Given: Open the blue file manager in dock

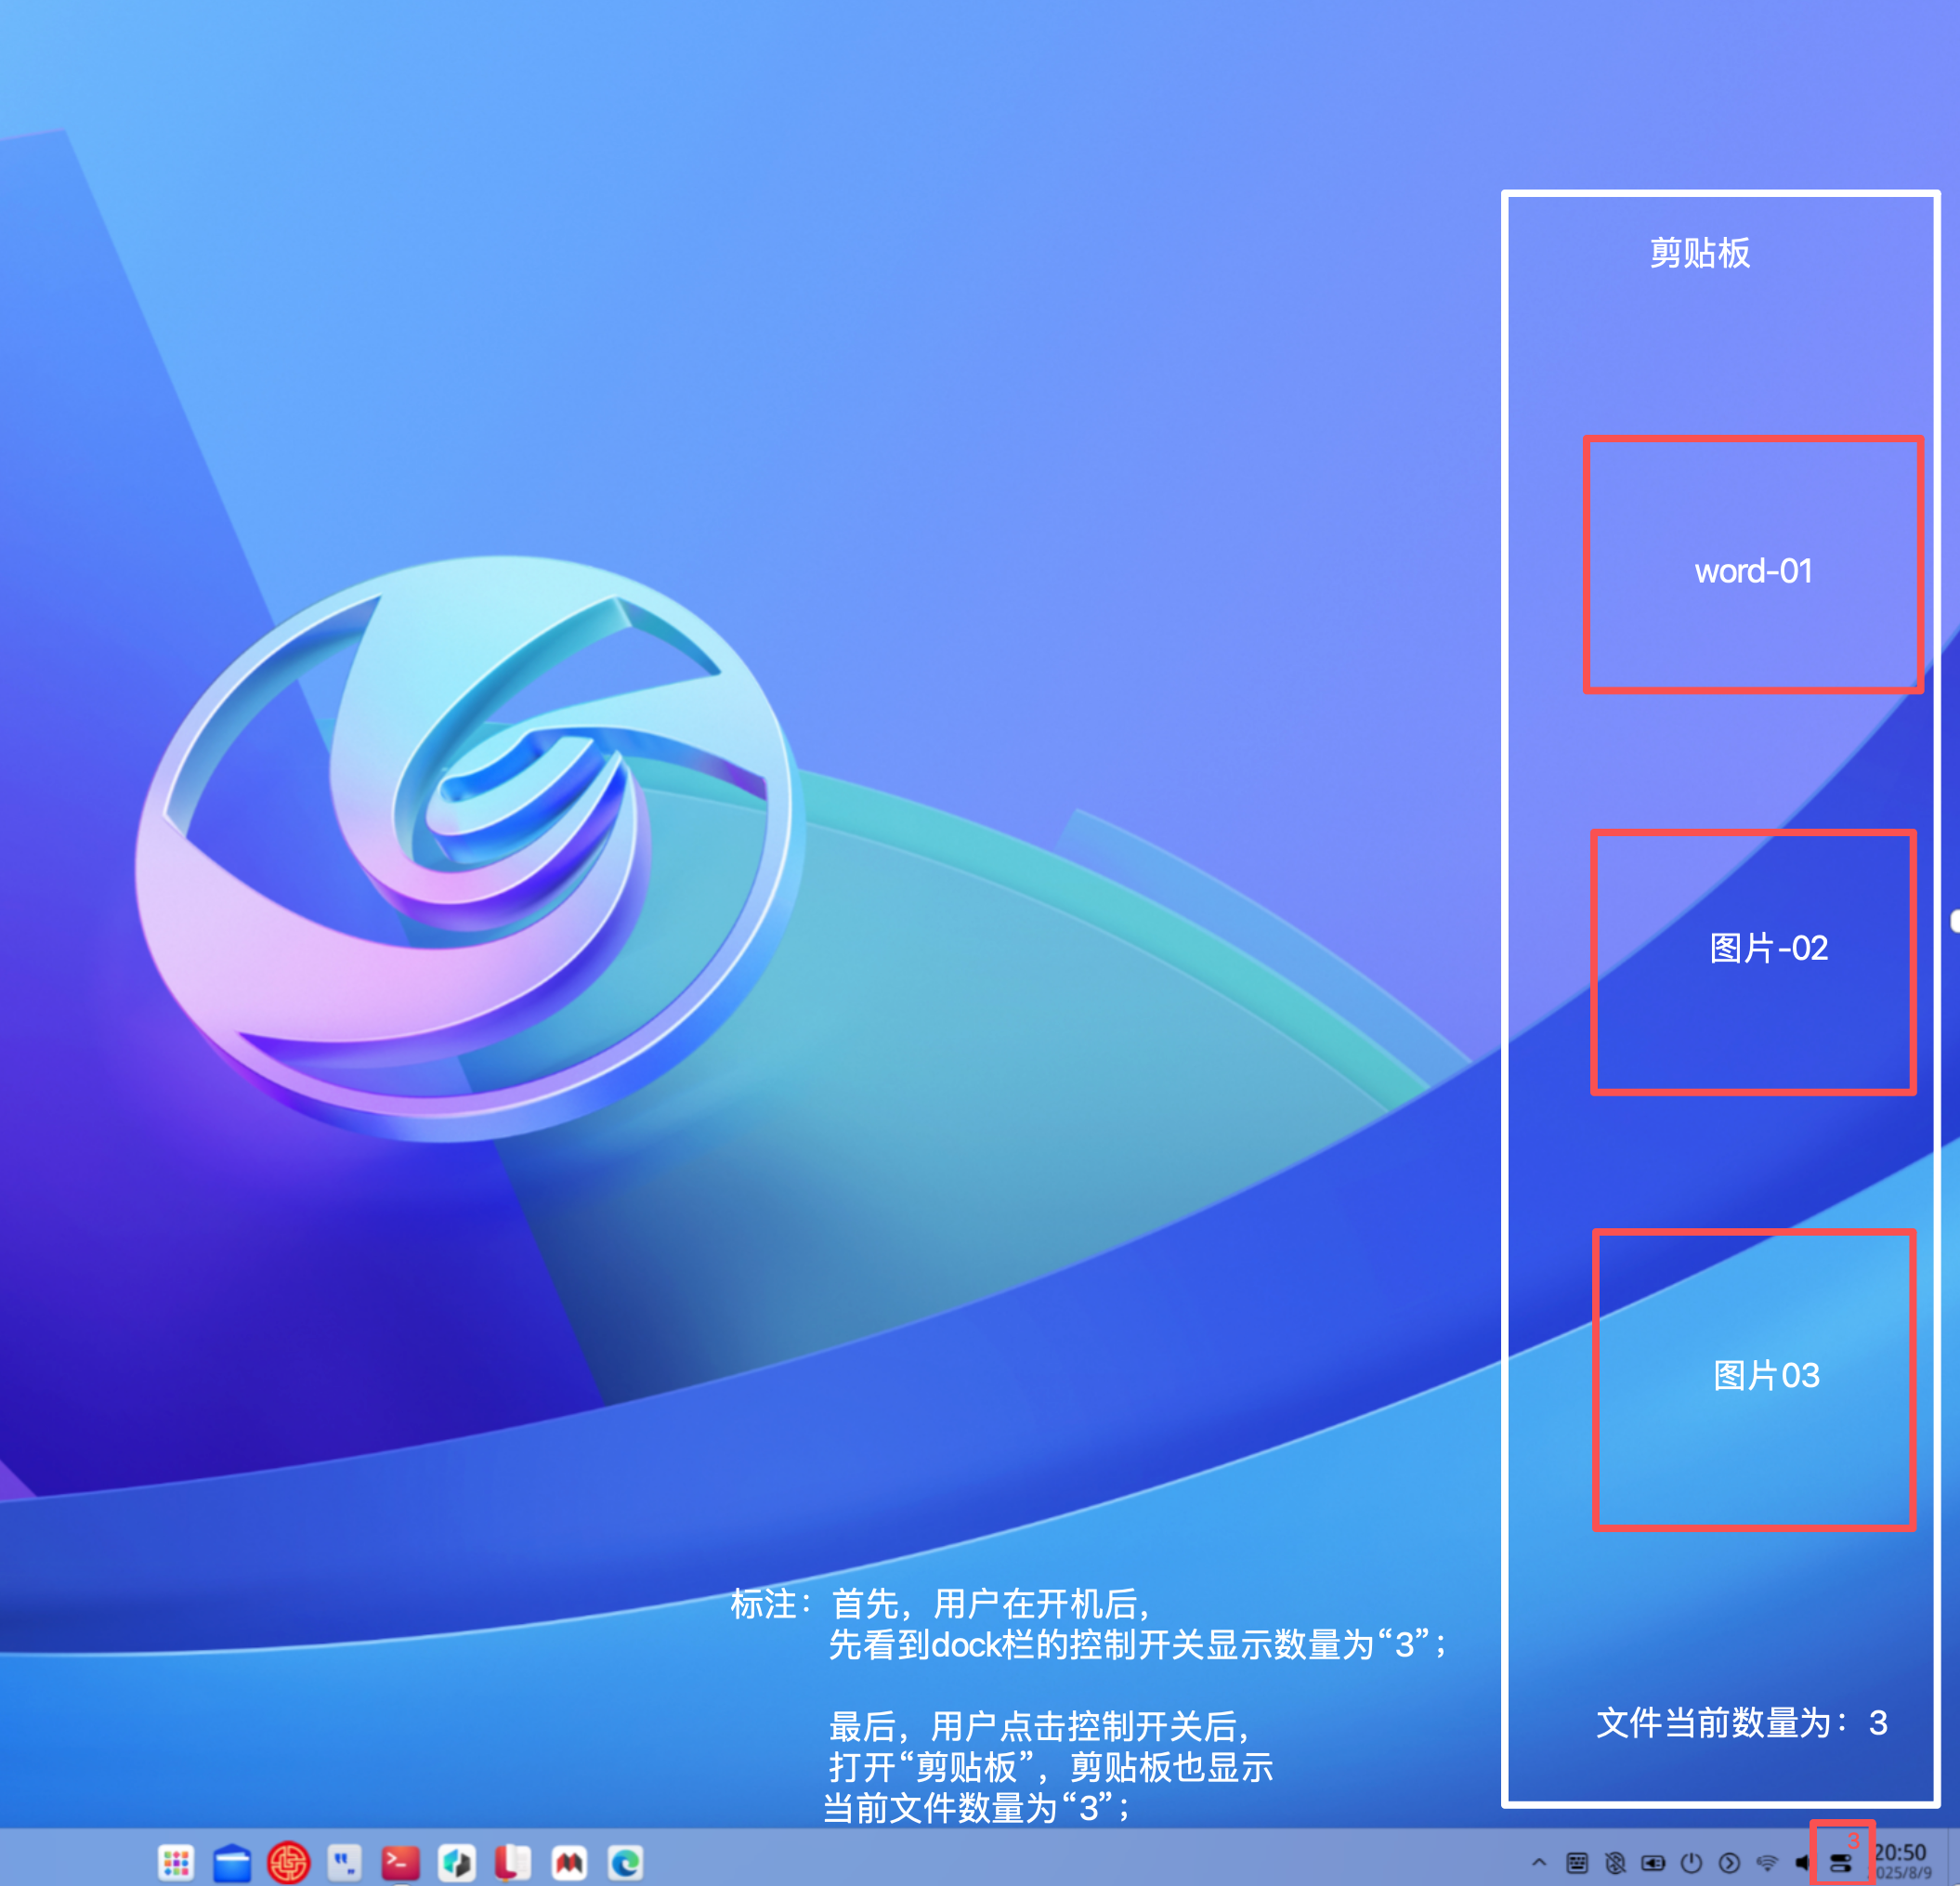Looking at the screenshot, I should [232, 1862].
